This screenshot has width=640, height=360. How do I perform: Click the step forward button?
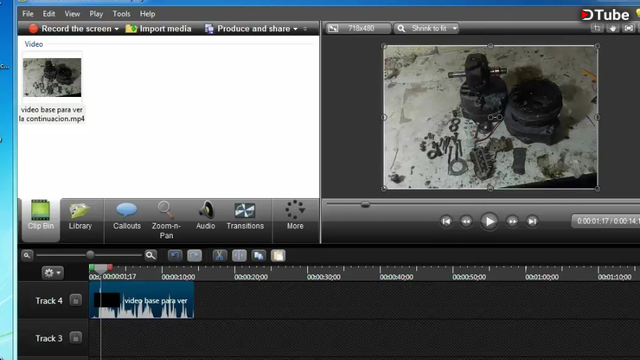[512, 221]
